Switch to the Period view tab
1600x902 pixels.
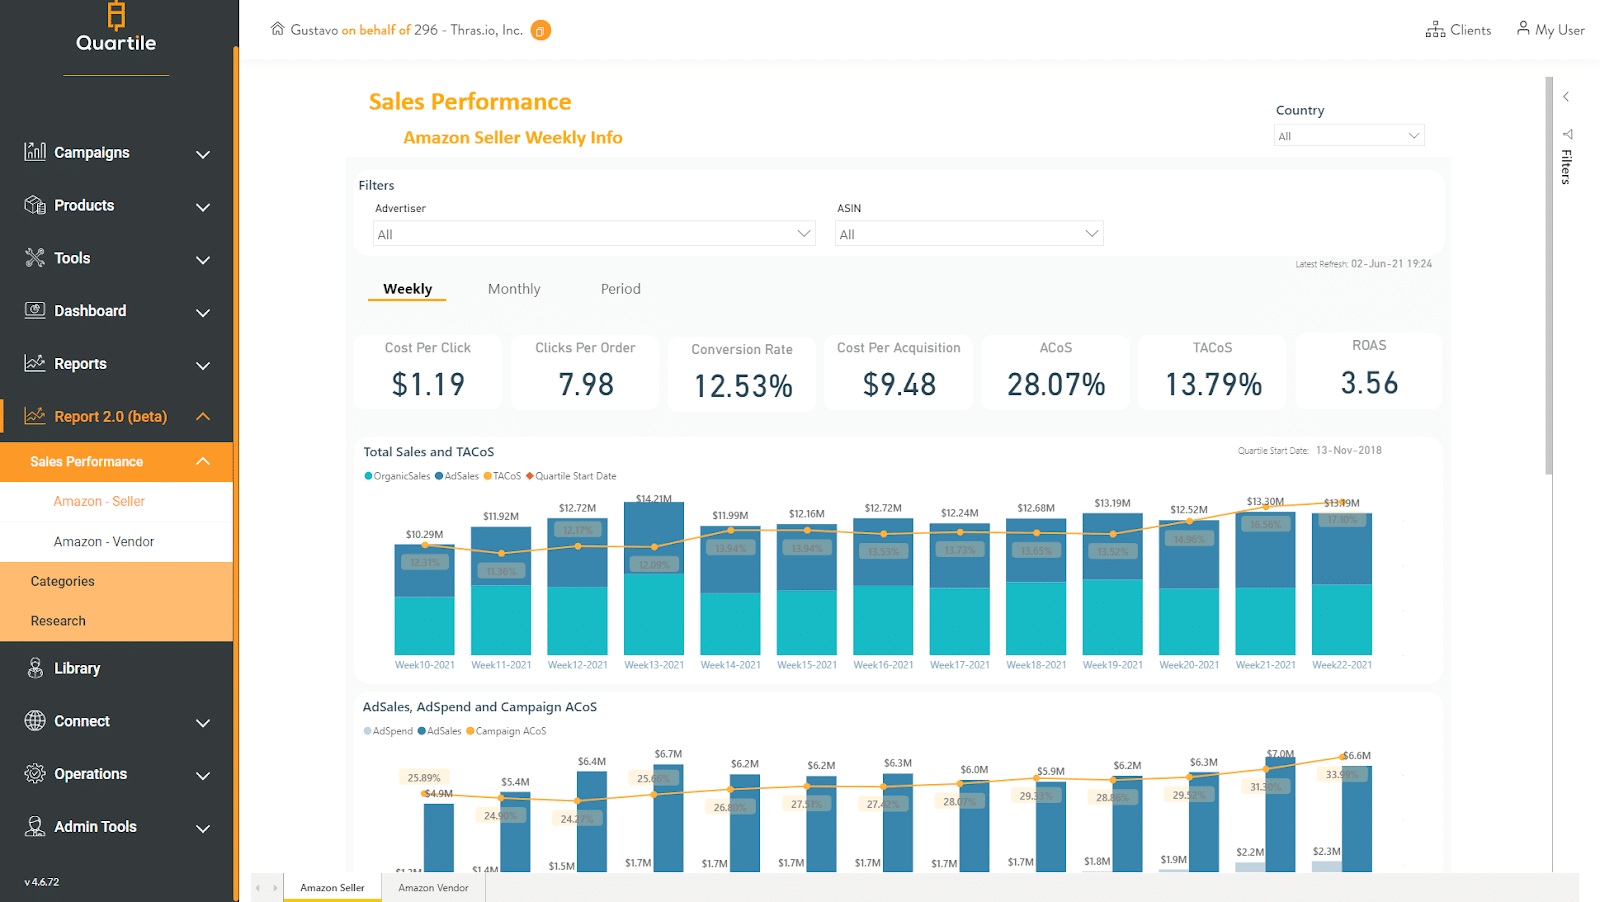[621, 289]
